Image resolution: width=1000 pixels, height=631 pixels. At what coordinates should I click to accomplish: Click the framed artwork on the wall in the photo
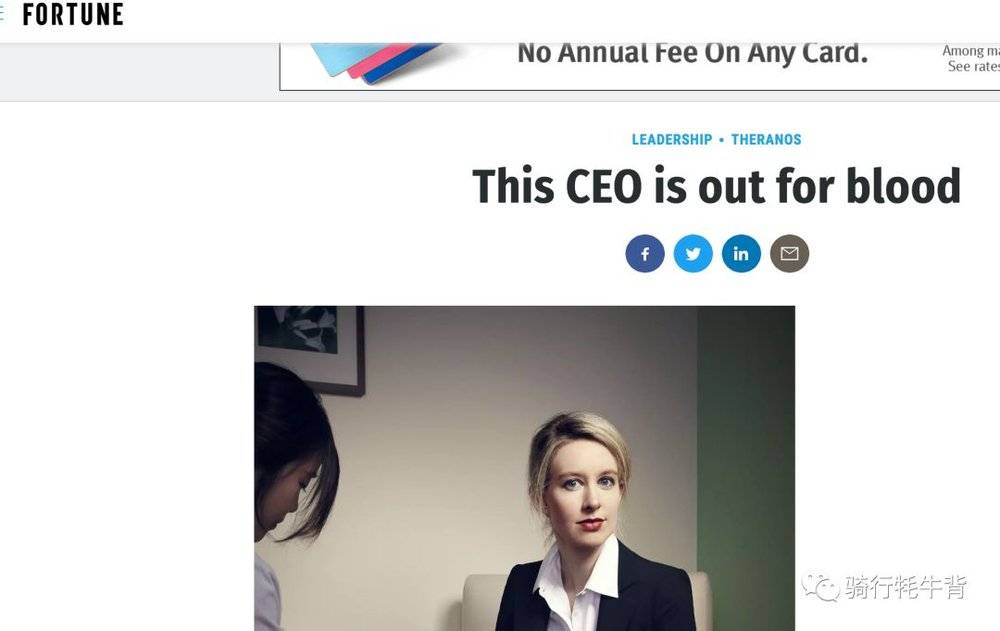[309, 350]
